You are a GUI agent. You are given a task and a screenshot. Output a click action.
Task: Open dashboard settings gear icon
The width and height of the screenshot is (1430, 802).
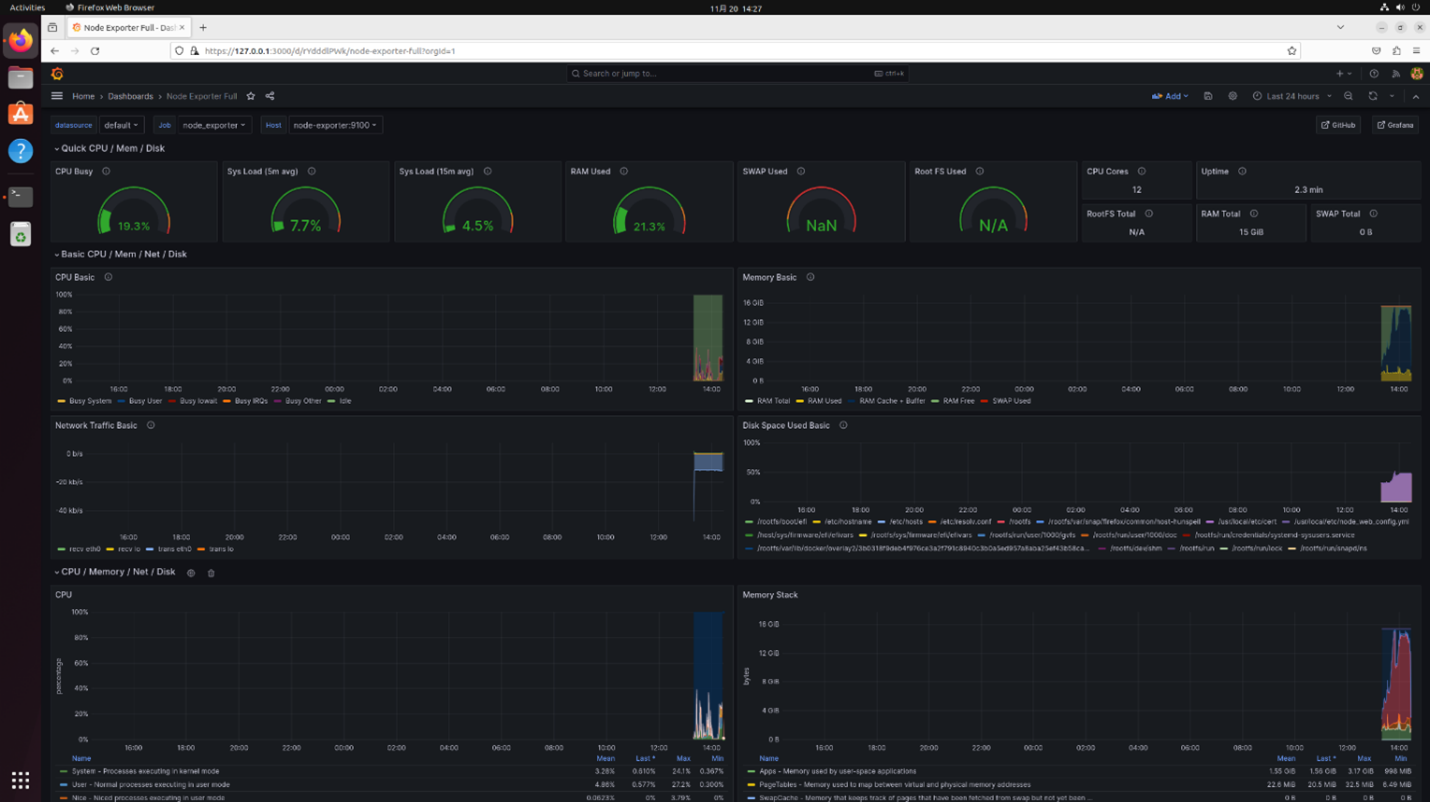(1232, 96)
